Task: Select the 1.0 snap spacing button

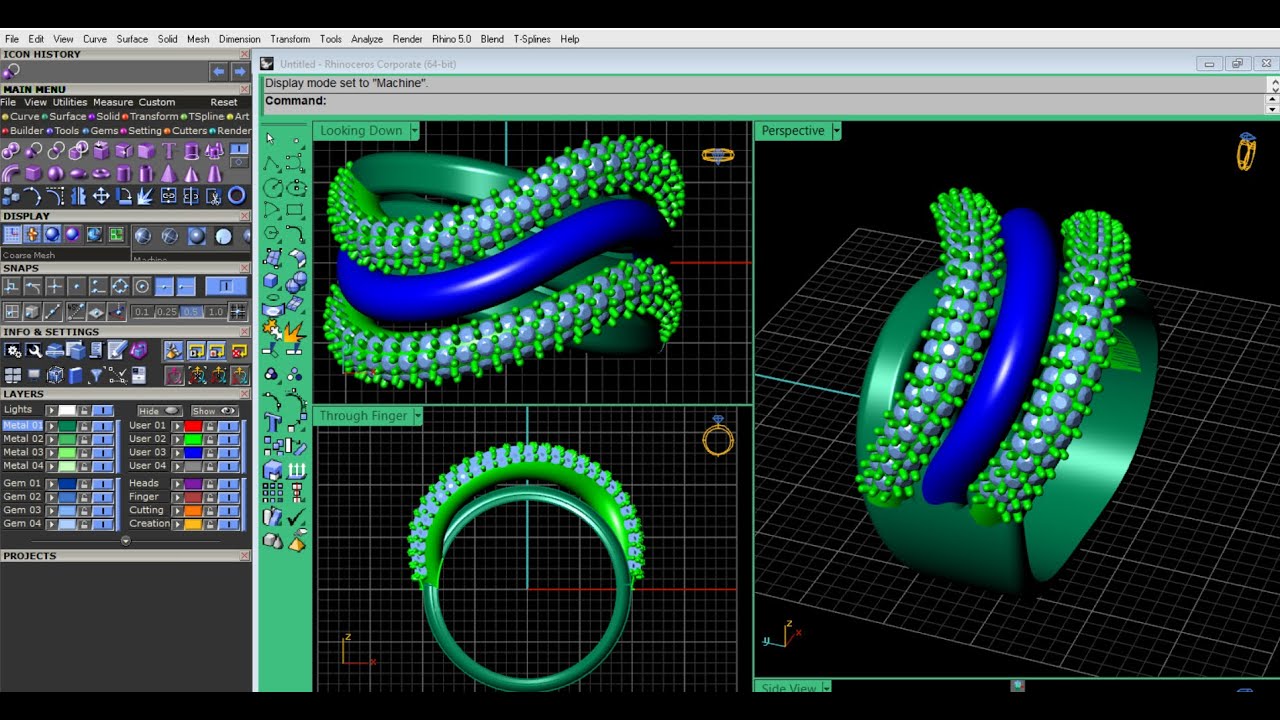Action: (216, 312)
